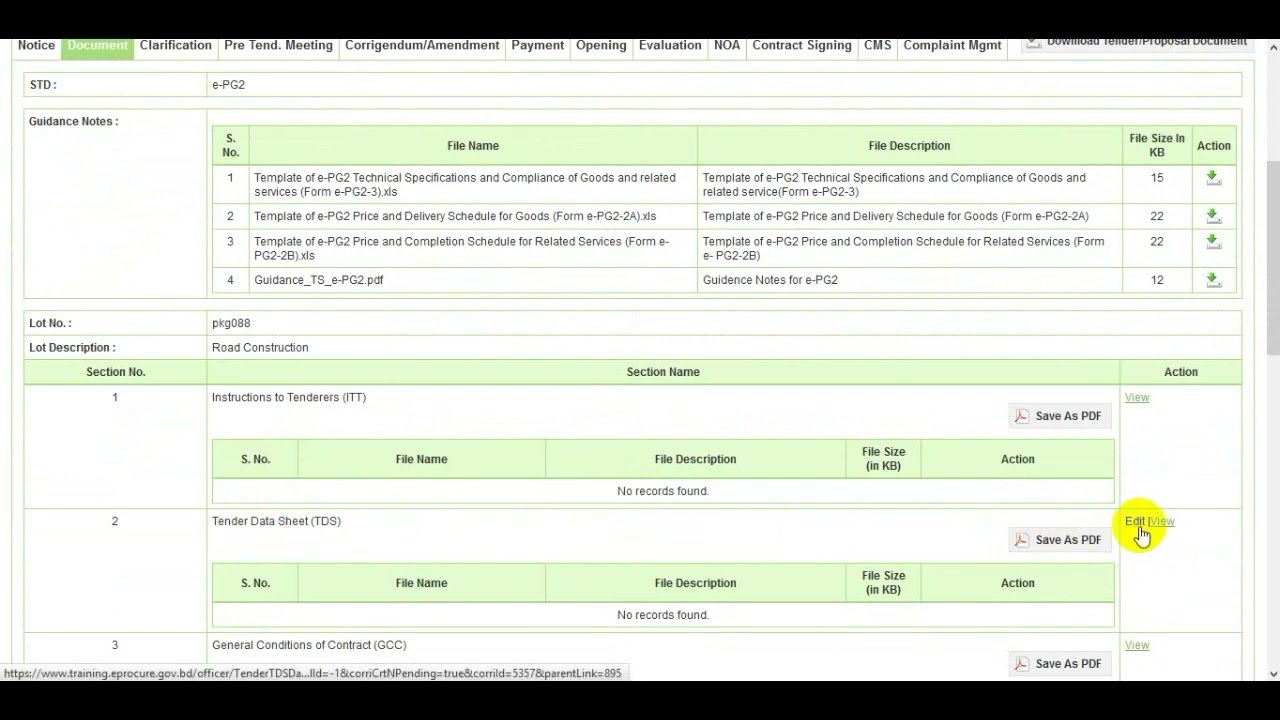Save Instructions to Tenderers section as PDF
The height and width of the screenshot is (720, 1280).
(x=1059, y=416)
